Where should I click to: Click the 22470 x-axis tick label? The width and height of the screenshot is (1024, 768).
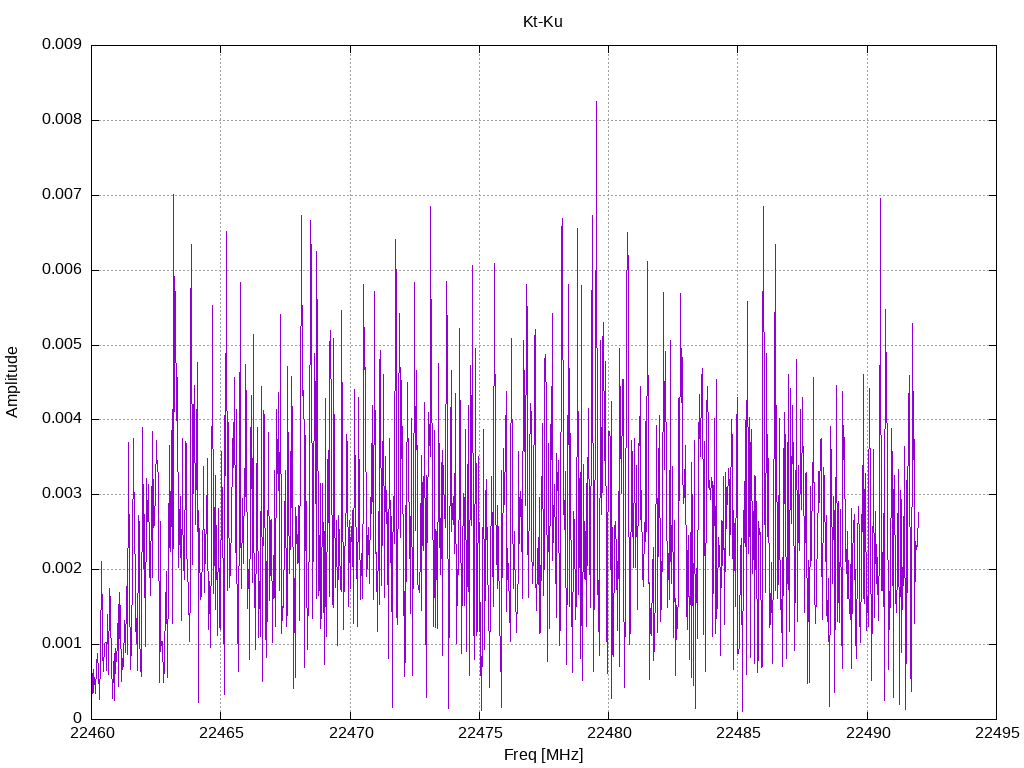click(x=351, y=733)
